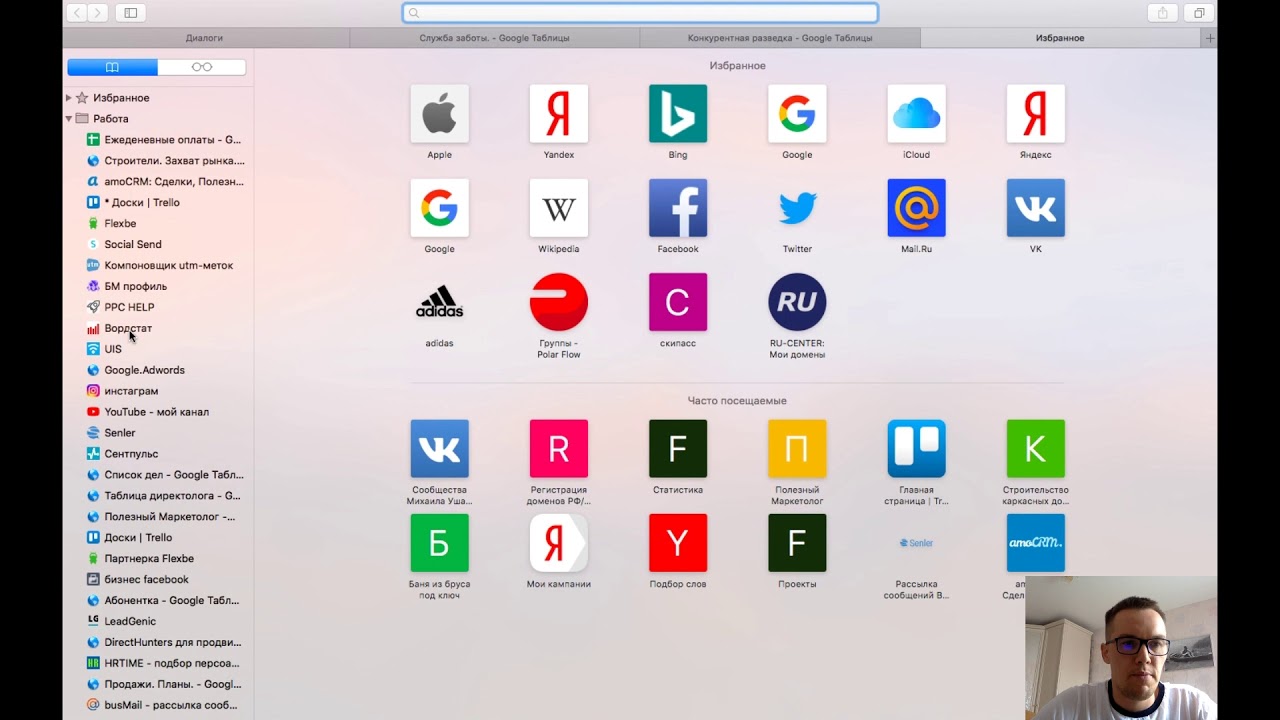Image resolution: width=1280 pixels, height=720 pixels.
Task: Open YouTube - мой канал bookmark
Action: pos(156,412)
